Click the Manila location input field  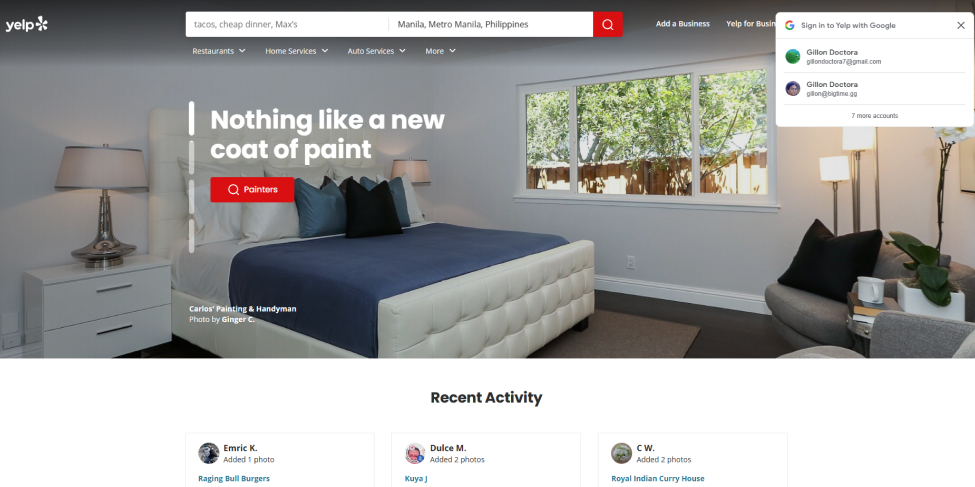coord(491,24)
